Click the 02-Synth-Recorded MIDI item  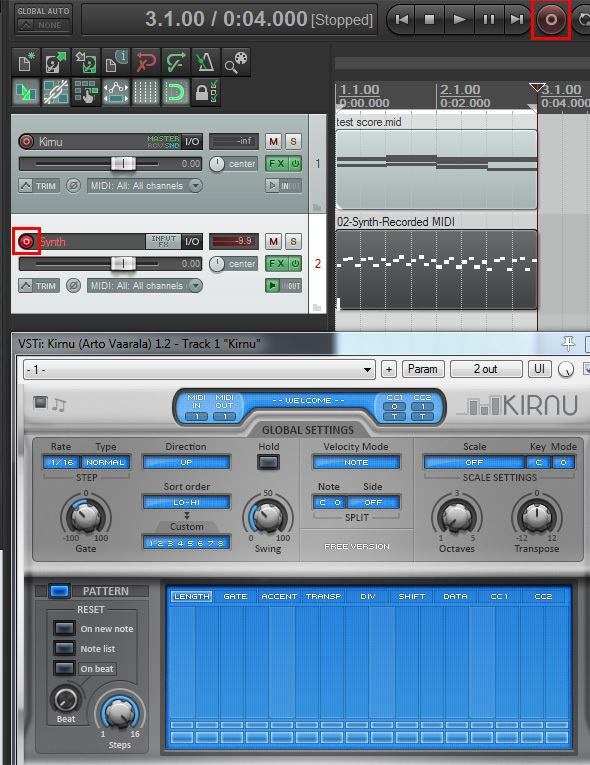click(x=437, y=269)
